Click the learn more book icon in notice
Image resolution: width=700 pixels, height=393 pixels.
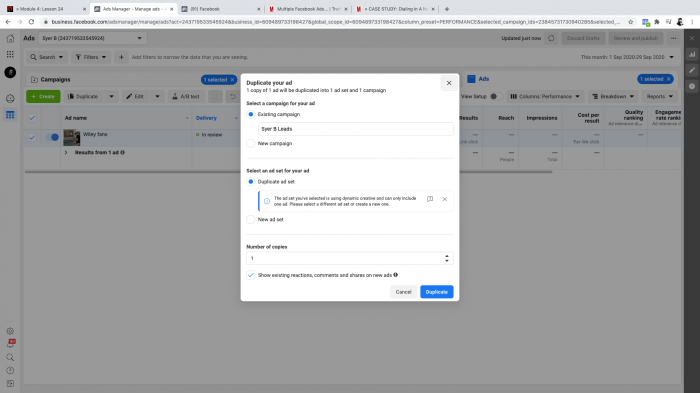click(x=430, y=199)
